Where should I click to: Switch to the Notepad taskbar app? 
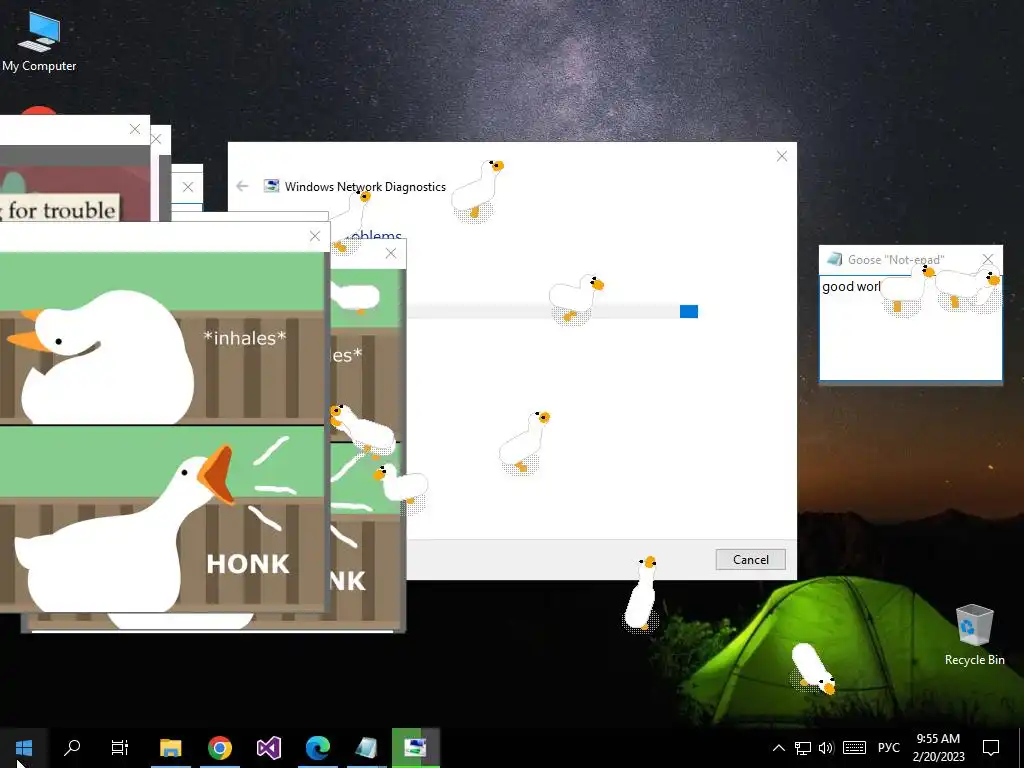(366, 748)
